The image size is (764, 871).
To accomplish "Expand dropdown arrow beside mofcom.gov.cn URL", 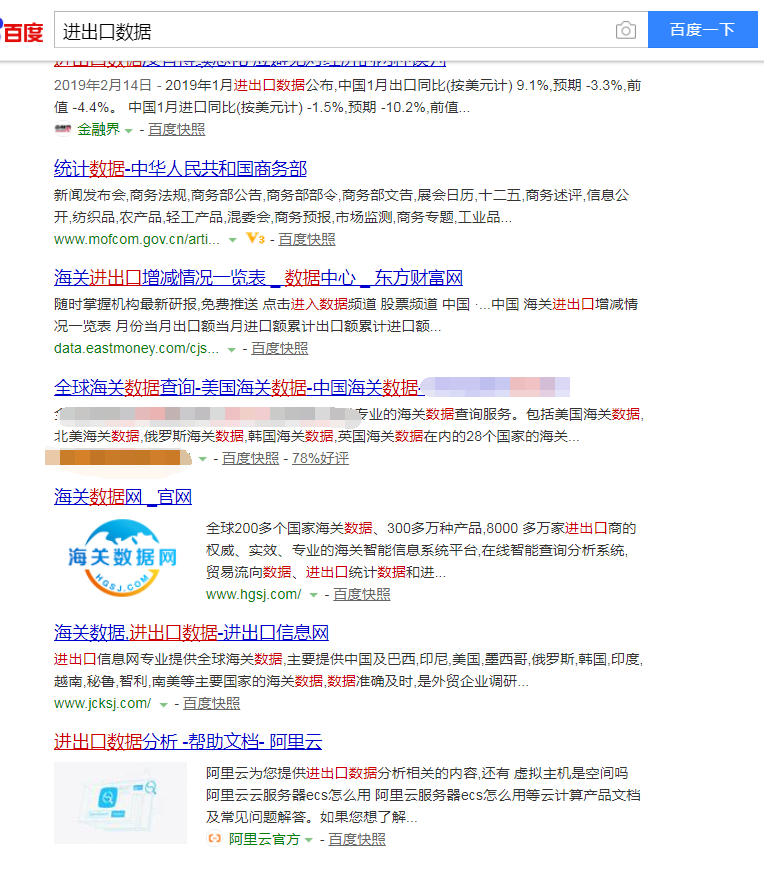I will 233,241.
